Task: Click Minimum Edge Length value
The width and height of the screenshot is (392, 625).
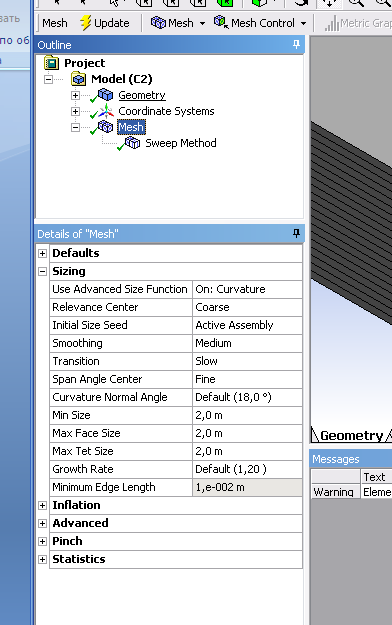Action: click(x=247, y=487)
